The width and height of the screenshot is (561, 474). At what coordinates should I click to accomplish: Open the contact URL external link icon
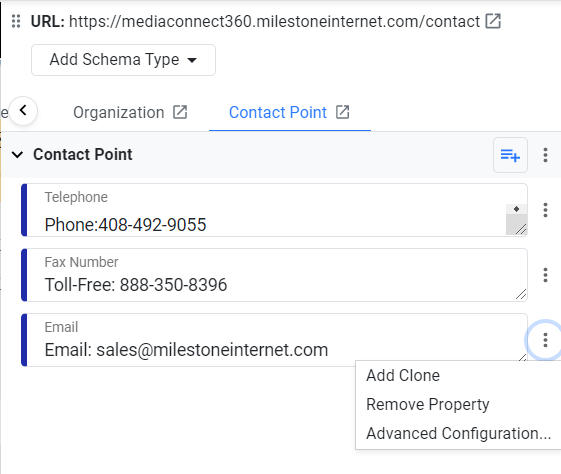pos(493,21)
